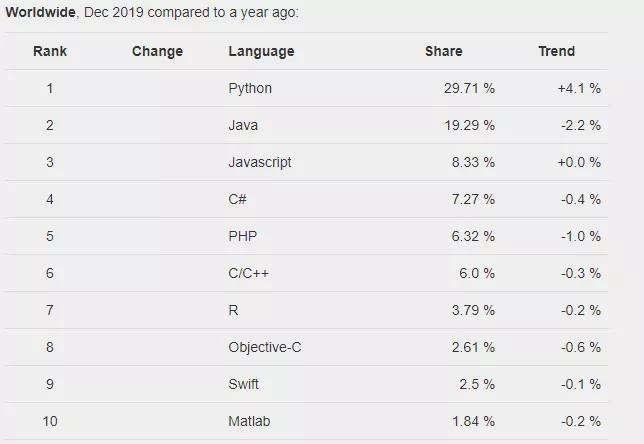644x444 pixels.
Task: Click the Rank column header
Action: 49,51
